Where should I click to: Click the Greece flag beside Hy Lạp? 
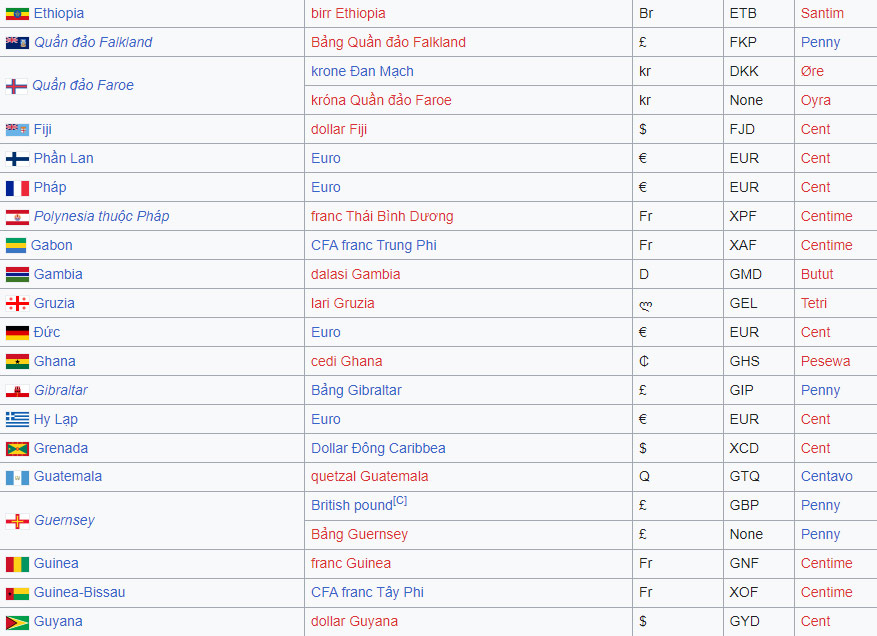pos(17,420)
